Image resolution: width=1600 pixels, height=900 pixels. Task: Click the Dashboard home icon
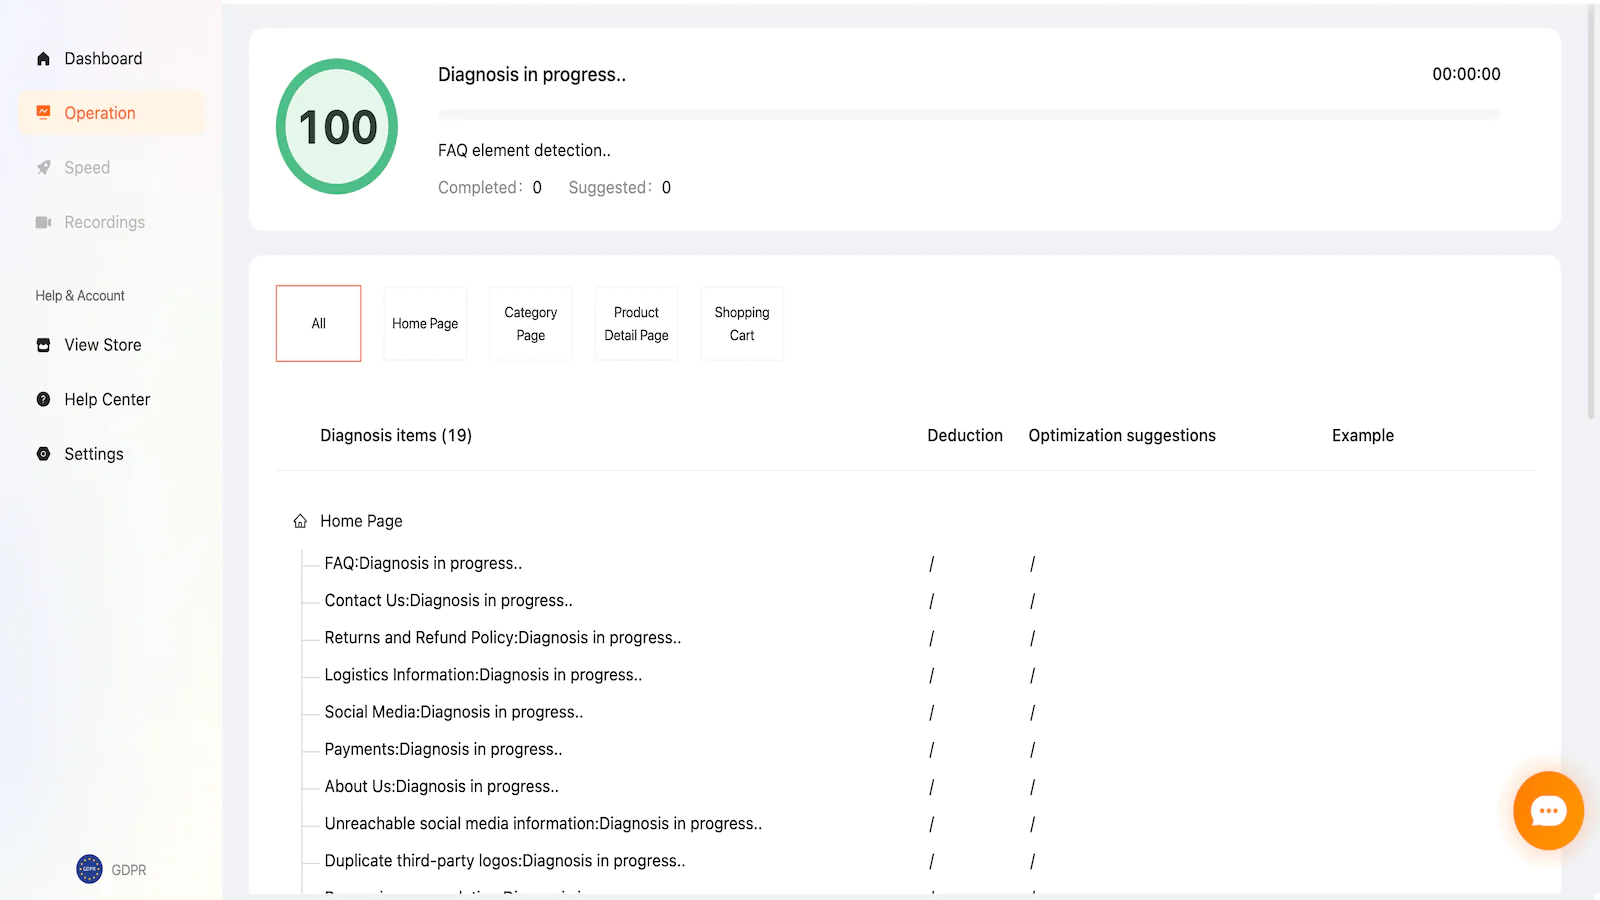click(43, 59)
